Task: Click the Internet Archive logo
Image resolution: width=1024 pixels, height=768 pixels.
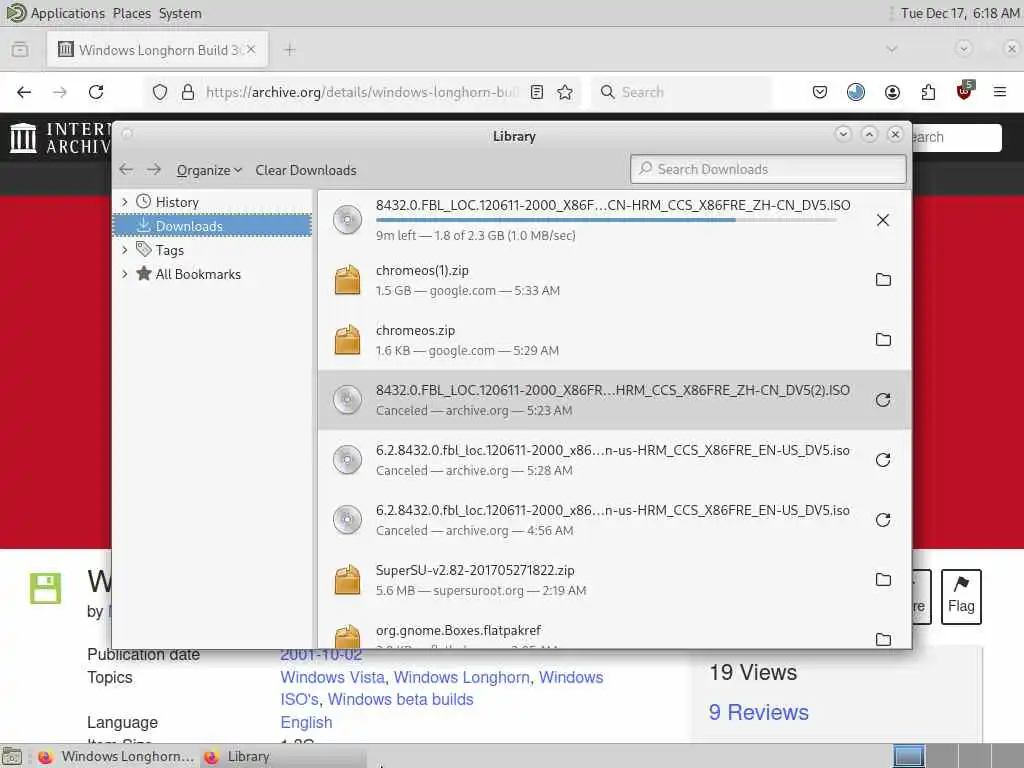Action: (x=60, y=138)
